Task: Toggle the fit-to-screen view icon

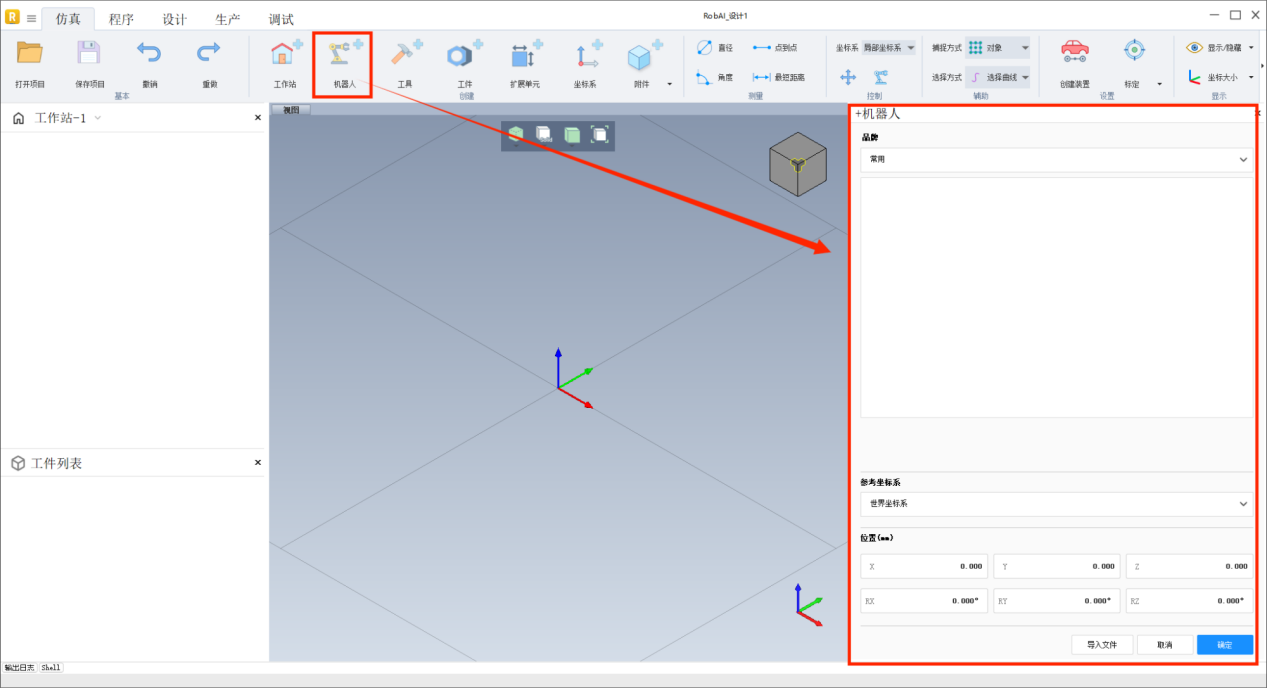Action: [x=599, y=134]
